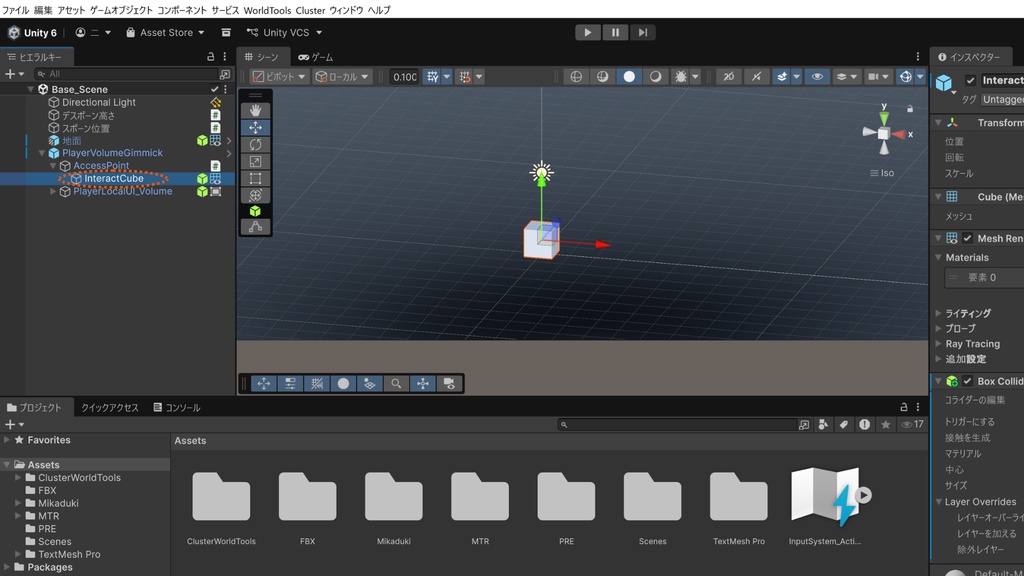Open the Pivot (ピボット) dropdown
1024x576 pixels.
[279, 76]
